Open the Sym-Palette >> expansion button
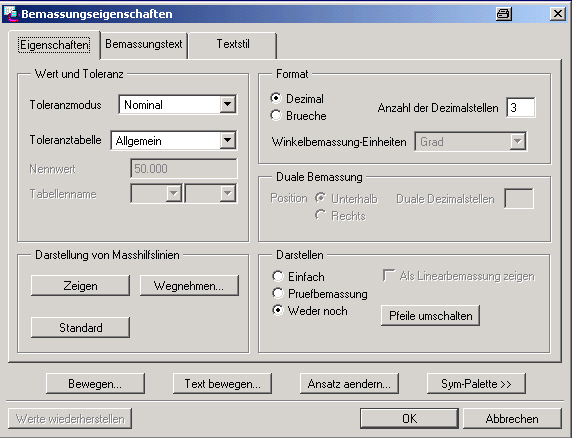The image size is (572, 438). [x=476, y=384]
